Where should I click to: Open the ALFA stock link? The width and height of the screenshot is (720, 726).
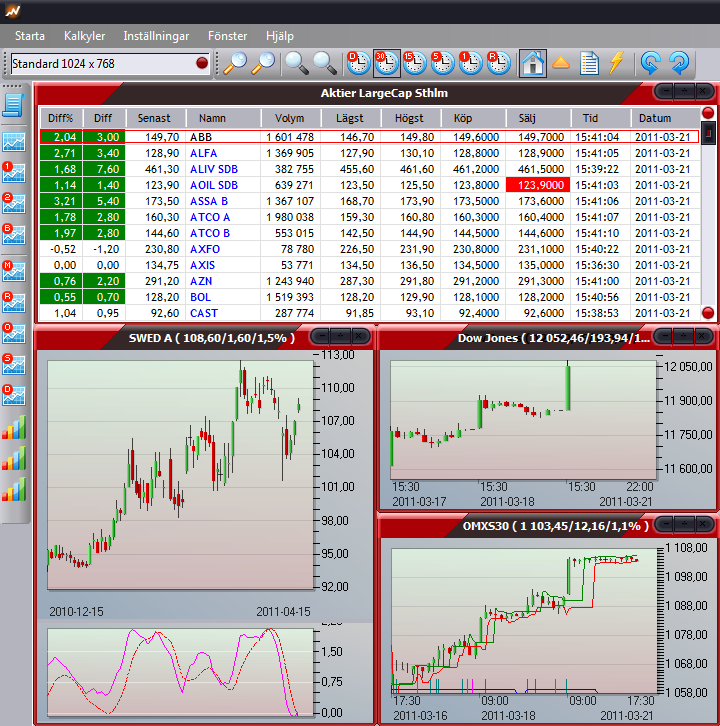(x=203, y=153)
